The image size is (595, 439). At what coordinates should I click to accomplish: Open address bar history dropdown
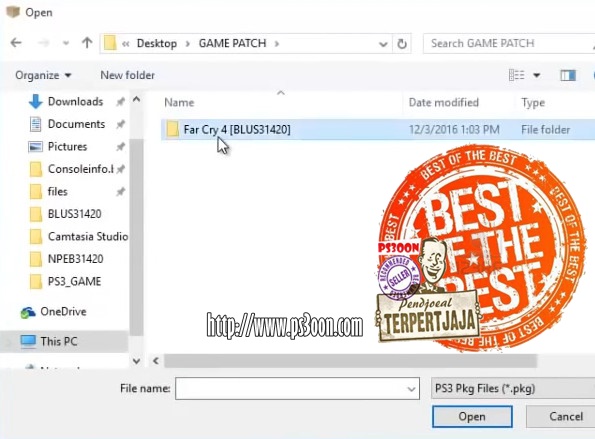(383, 44)
